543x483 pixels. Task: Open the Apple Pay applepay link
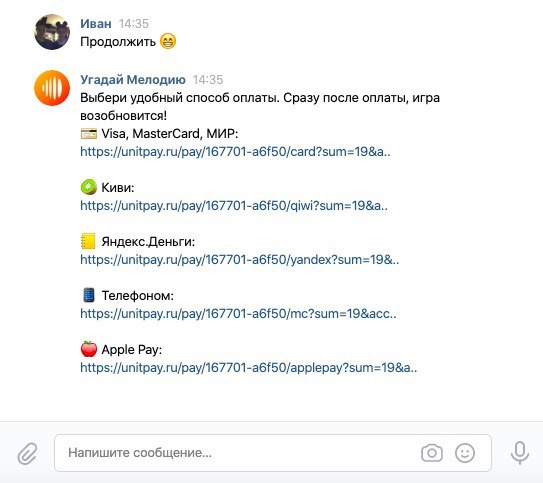tap(249, 368)
